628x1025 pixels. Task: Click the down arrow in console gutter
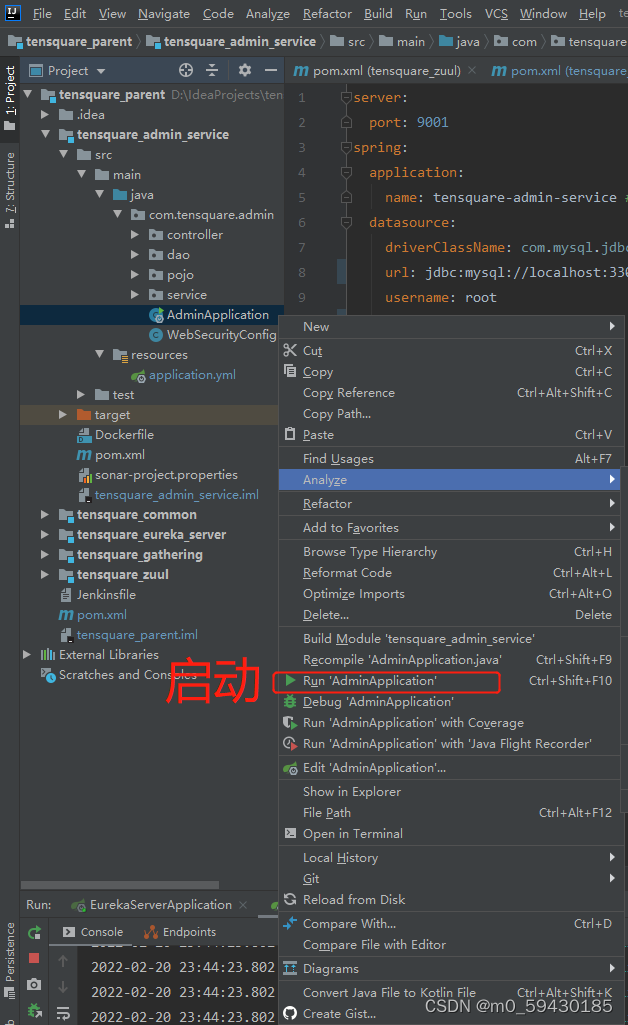click(x=63, y=986)
